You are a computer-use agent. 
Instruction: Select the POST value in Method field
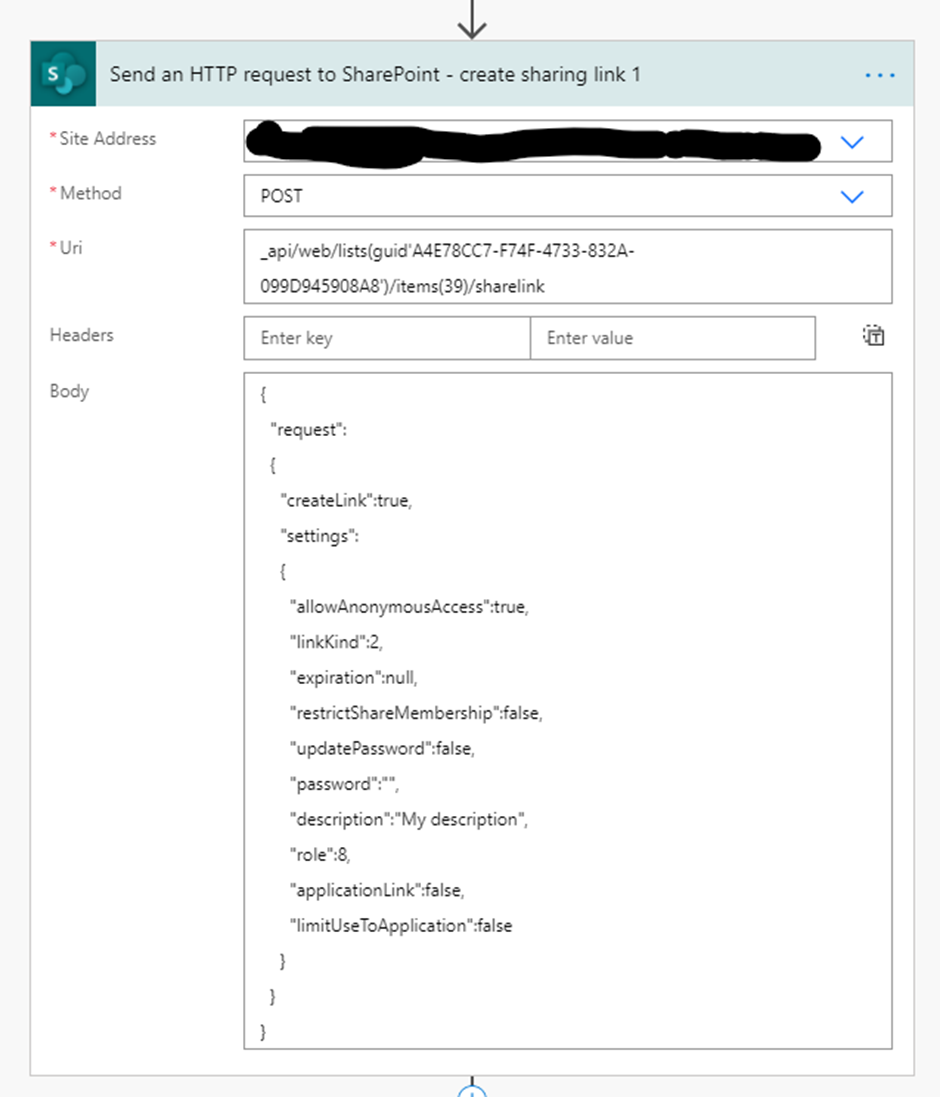282,197
